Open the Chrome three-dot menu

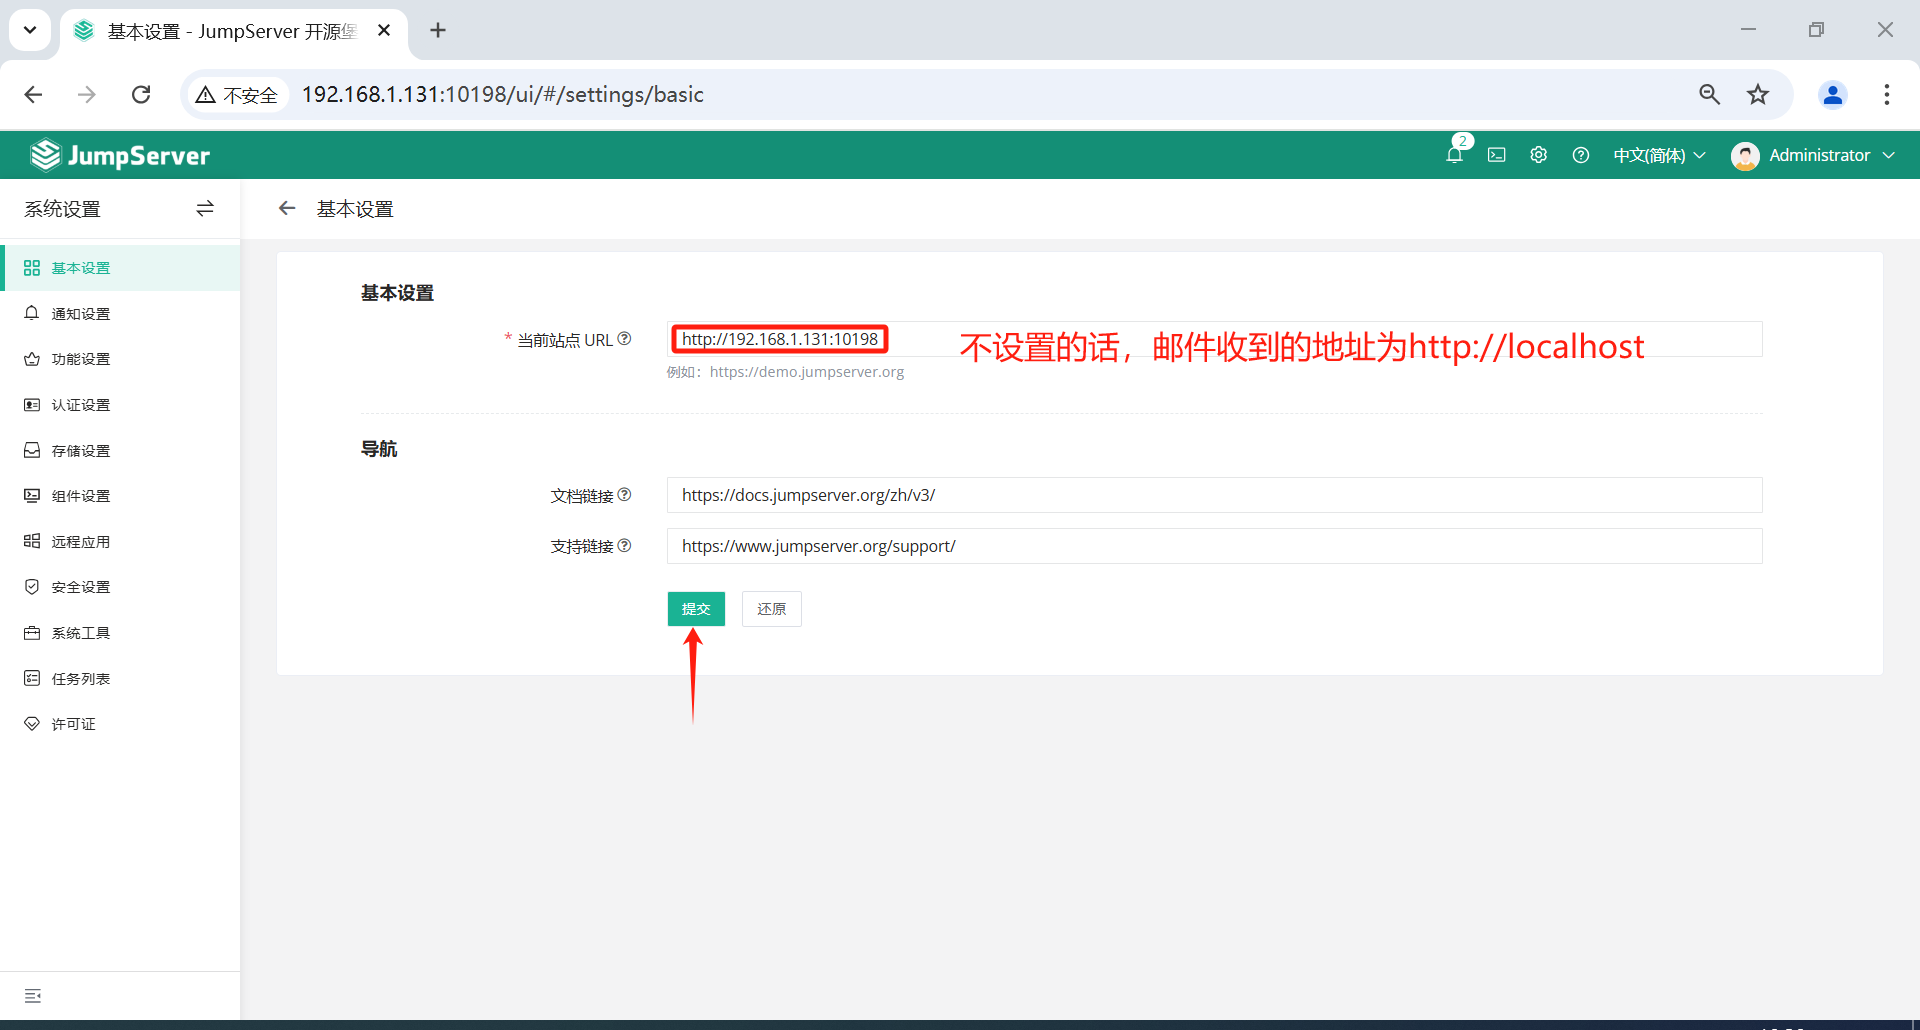coord(1887,94)
